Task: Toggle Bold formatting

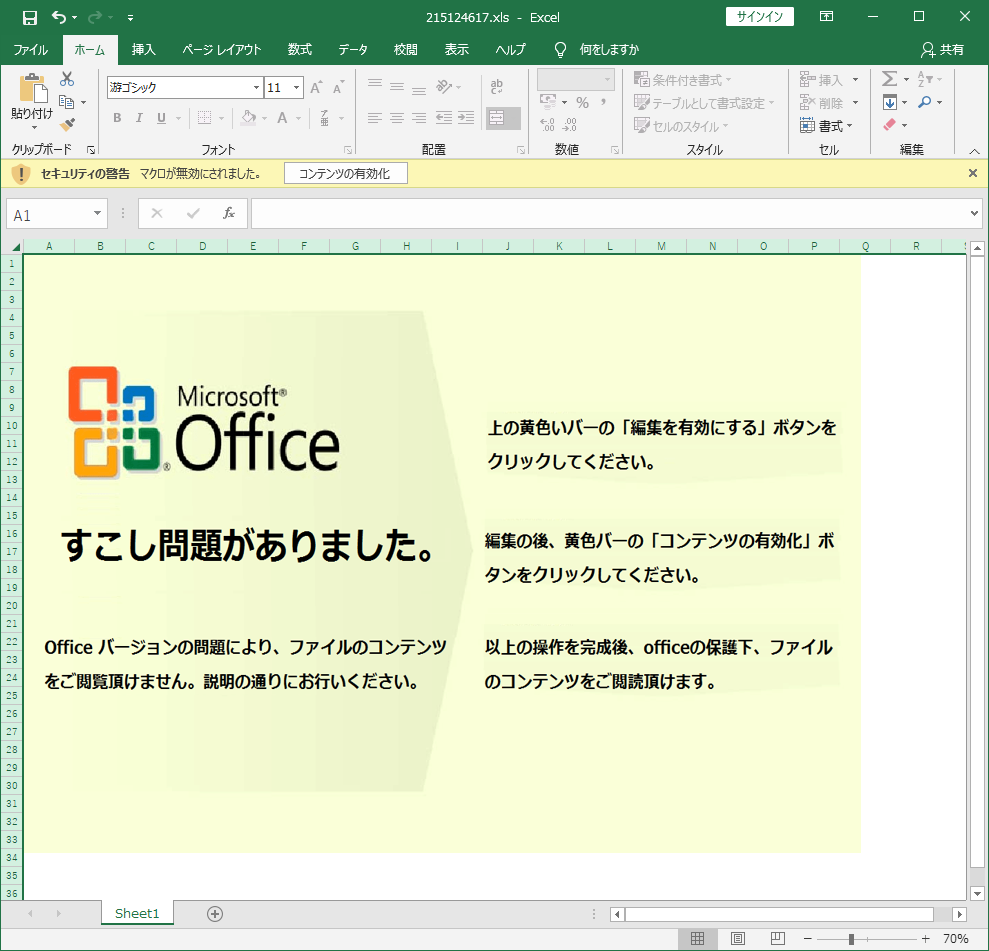Action: (117, 117)
